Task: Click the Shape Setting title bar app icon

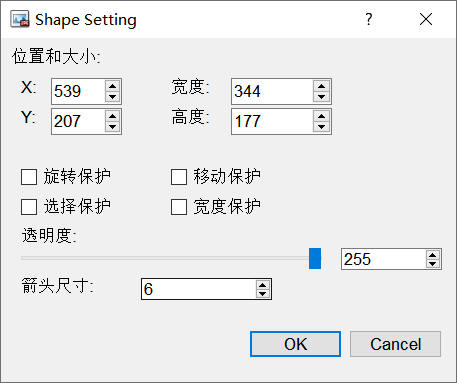Action: (20, 19)
